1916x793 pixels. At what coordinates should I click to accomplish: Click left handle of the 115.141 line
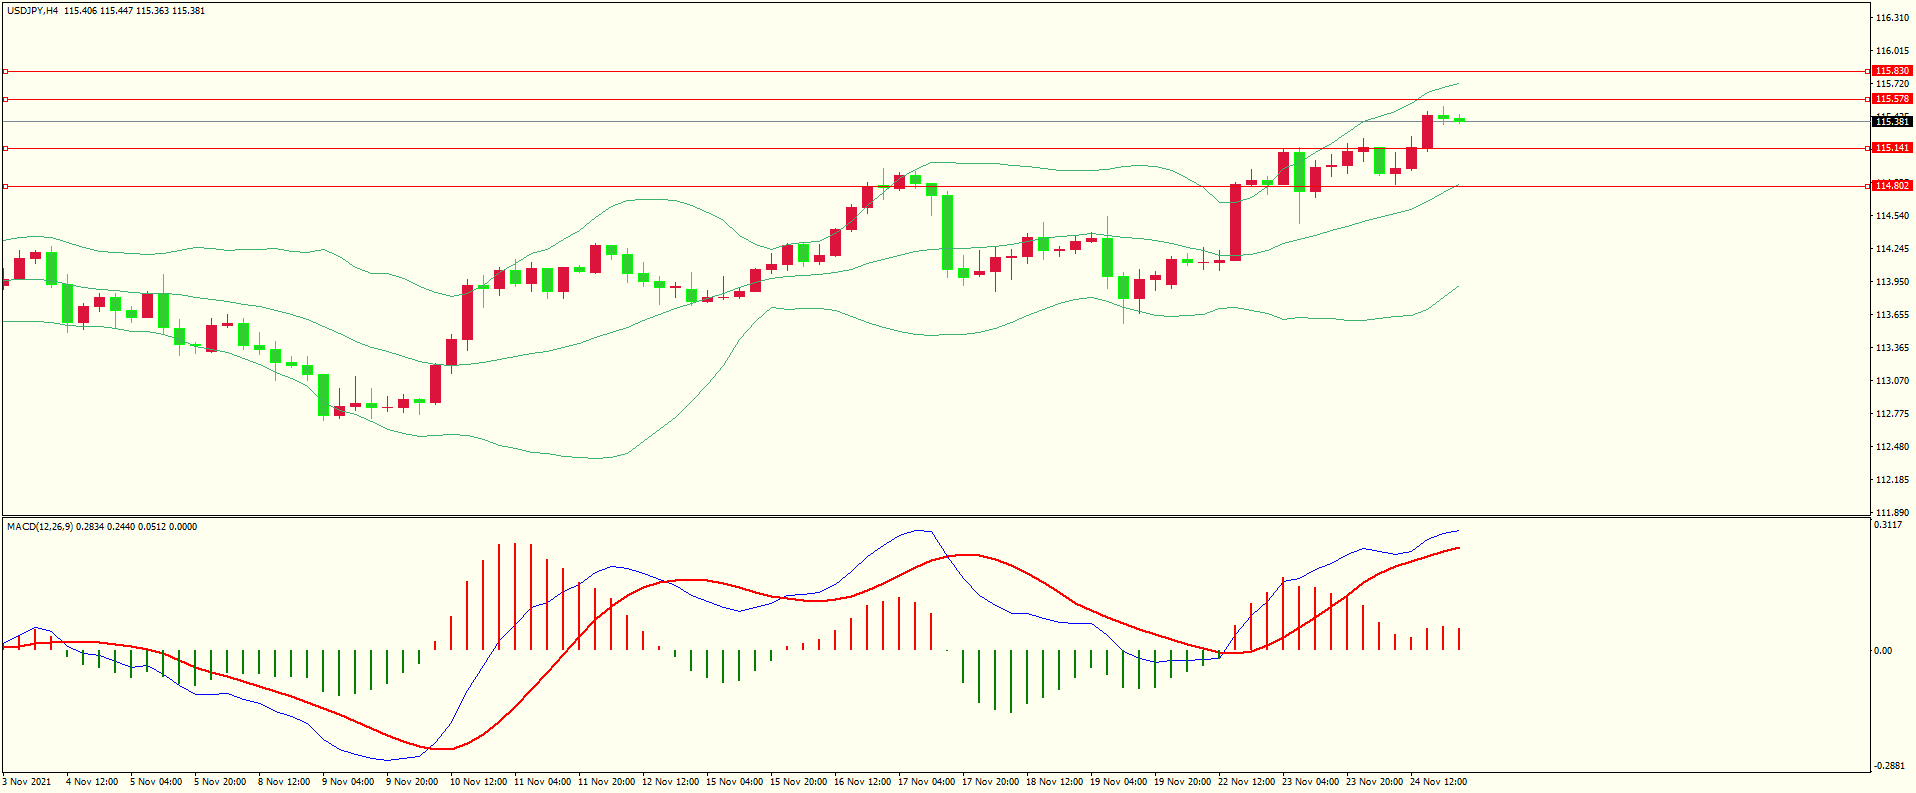pyautogui.click(x=5, y=148)
